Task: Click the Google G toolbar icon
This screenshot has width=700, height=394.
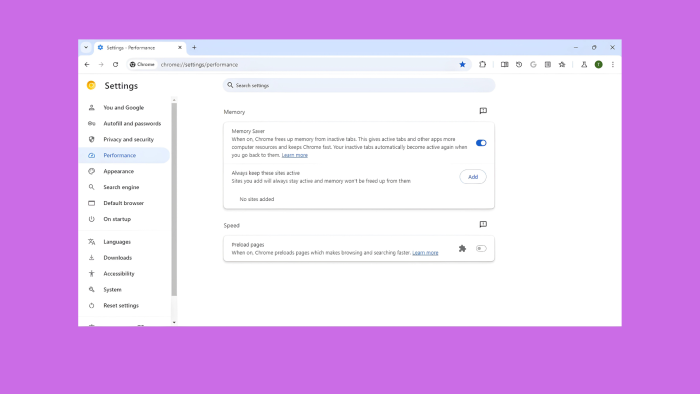Action: [533, 65]
